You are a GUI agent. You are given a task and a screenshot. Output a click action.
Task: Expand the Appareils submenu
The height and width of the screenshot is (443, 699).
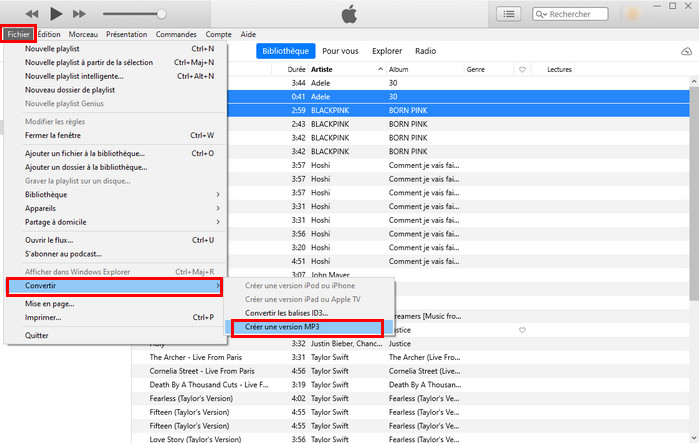click(120, 208)
